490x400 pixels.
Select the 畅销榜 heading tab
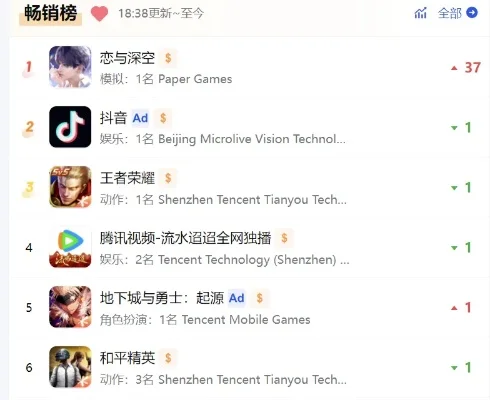click(x=51, y=13)
